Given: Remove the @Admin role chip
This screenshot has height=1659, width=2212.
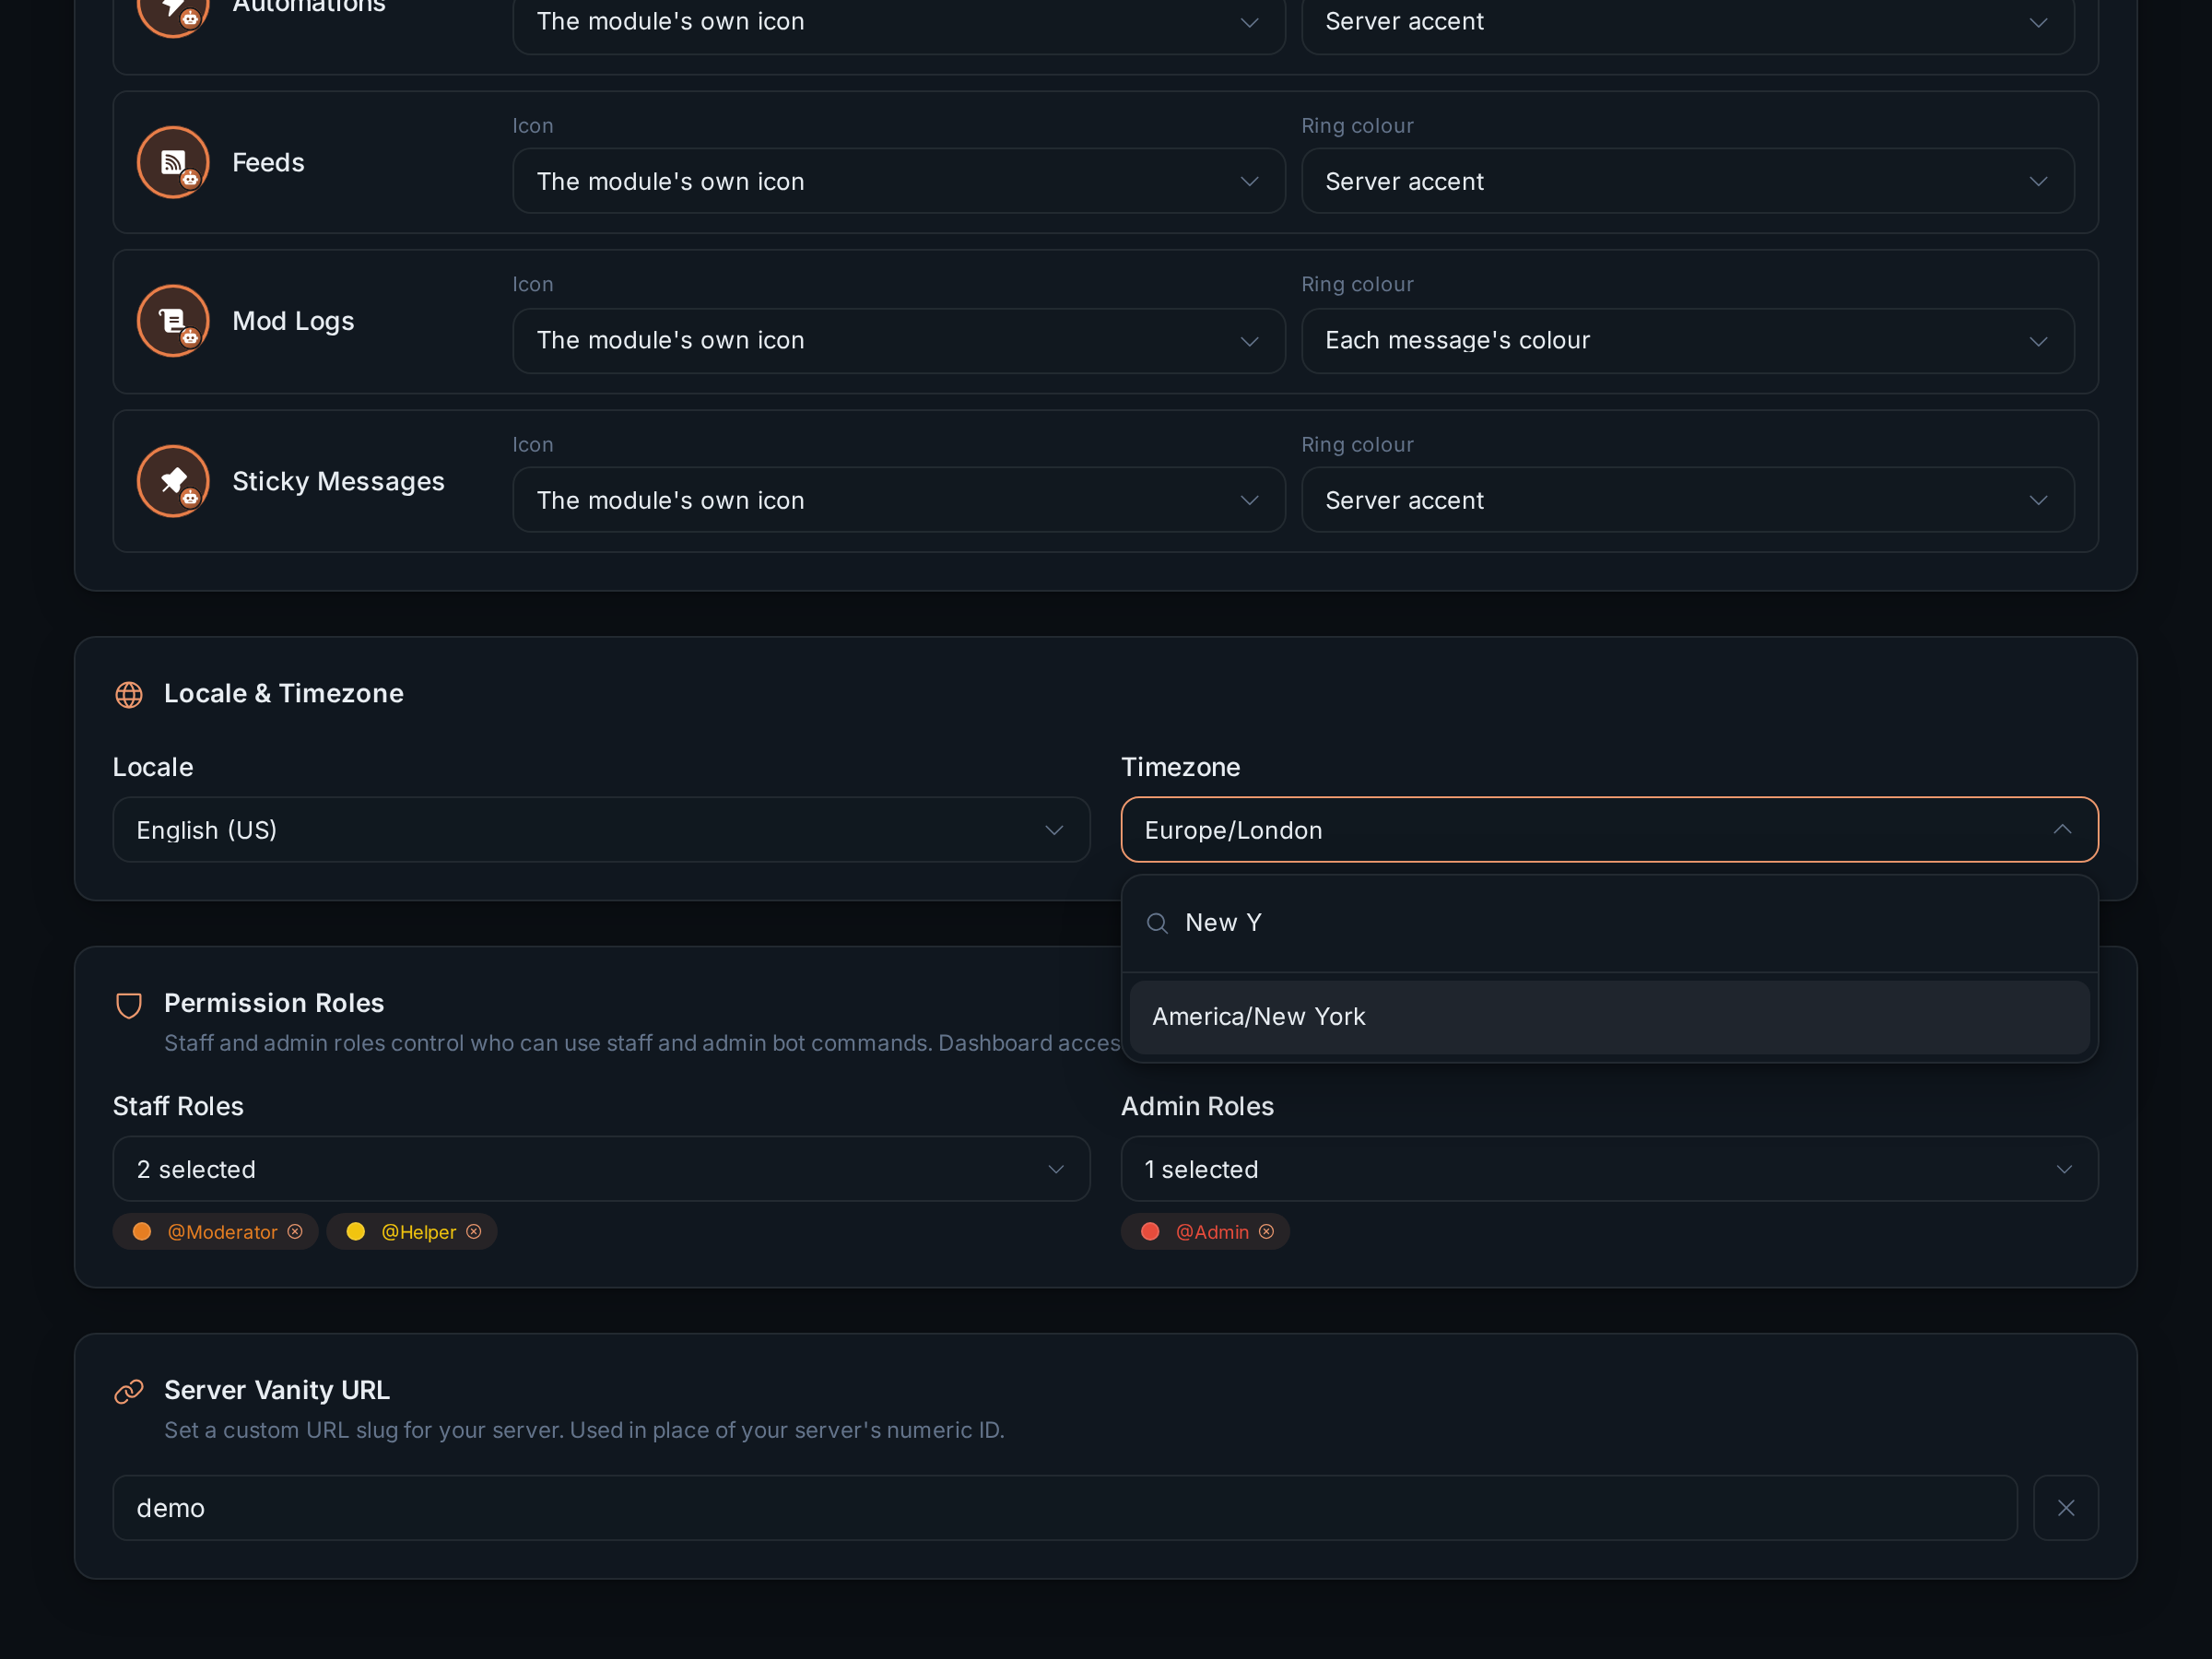Looking at the screenshot, I should pos(1266,1231).
